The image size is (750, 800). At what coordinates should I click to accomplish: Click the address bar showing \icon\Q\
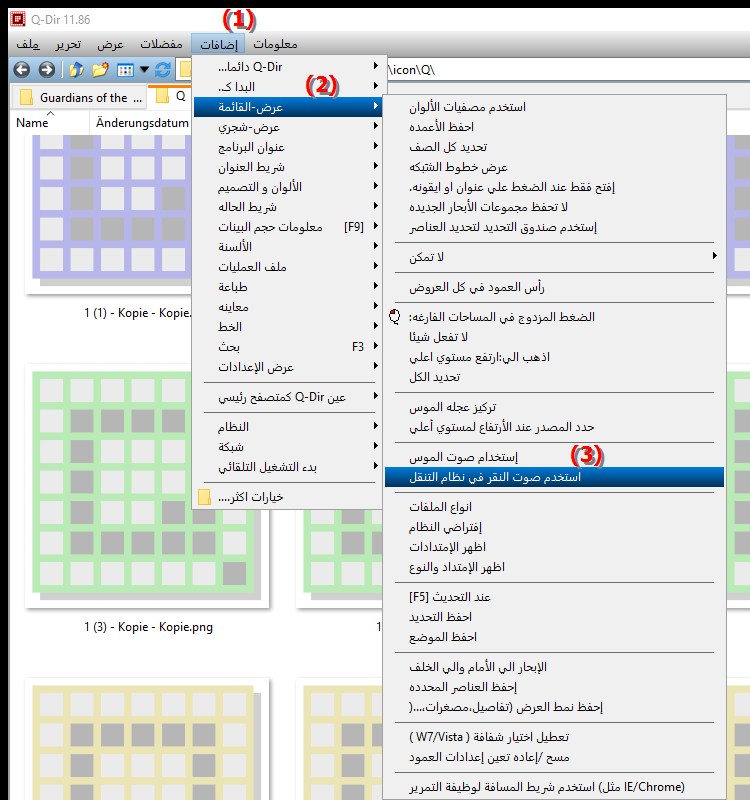pos(567,70)
